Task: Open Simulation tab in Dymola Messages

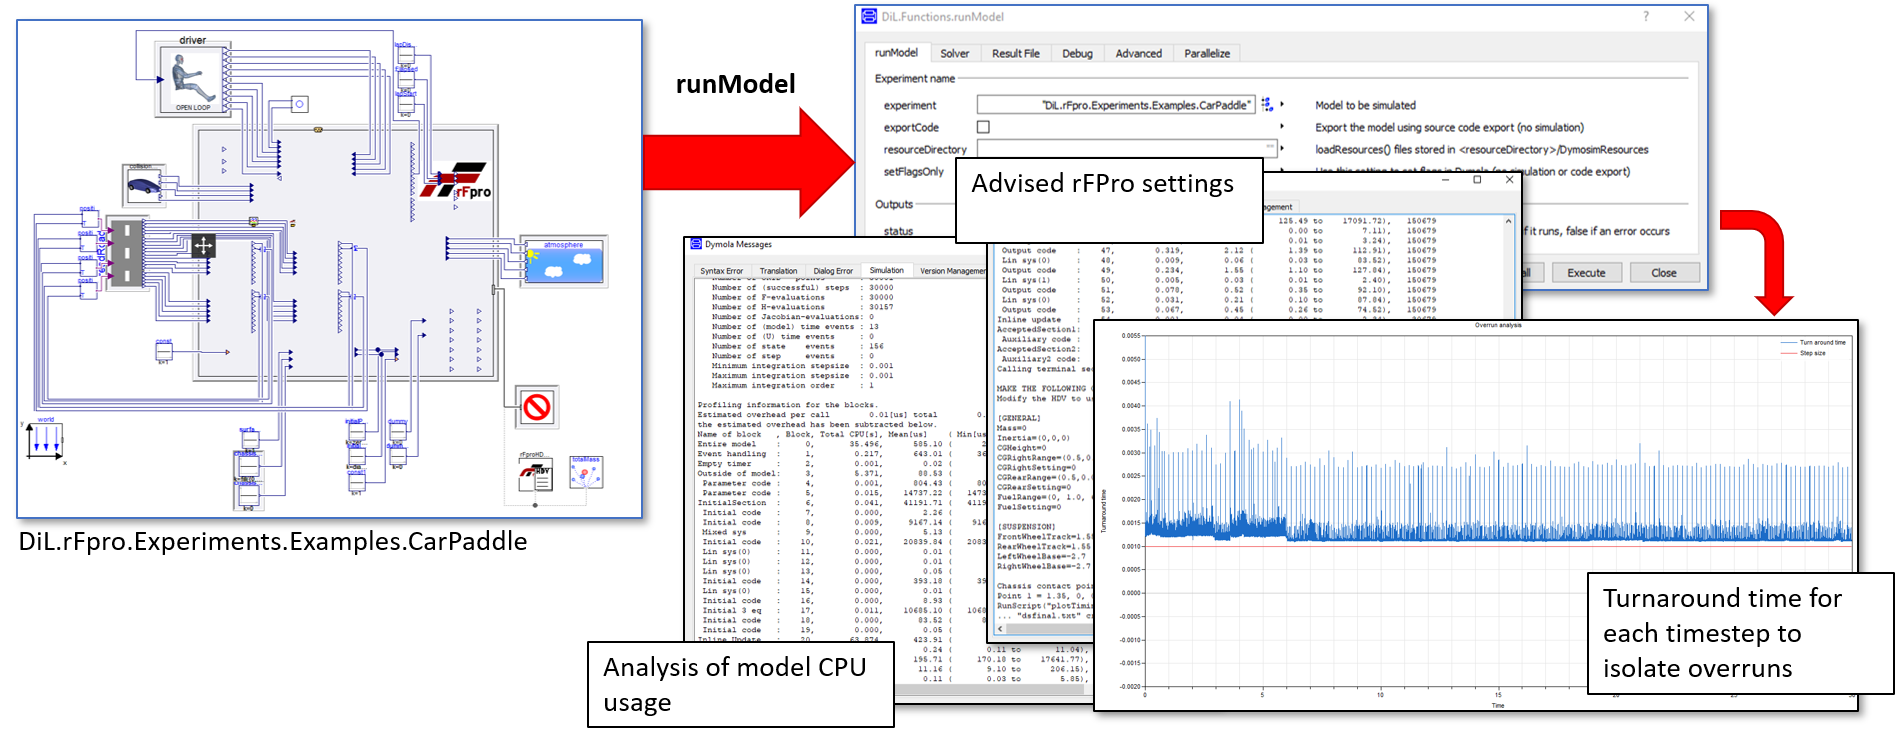Action: pyautogui.click(x=886, y=270)
